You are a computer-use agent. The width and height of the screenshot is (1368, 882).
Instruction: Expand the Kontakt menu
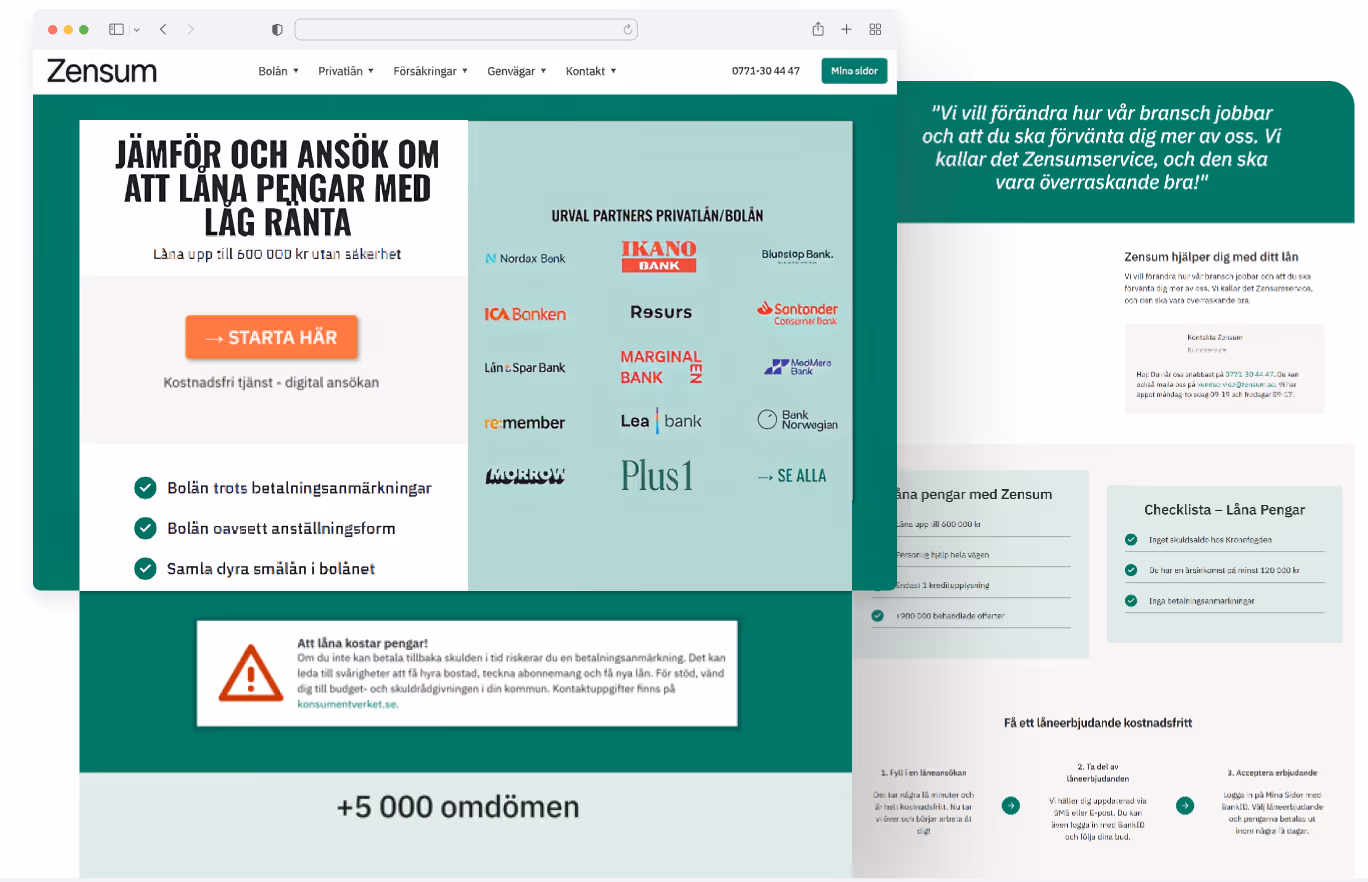pyautogui.click(x=591, y=71)
